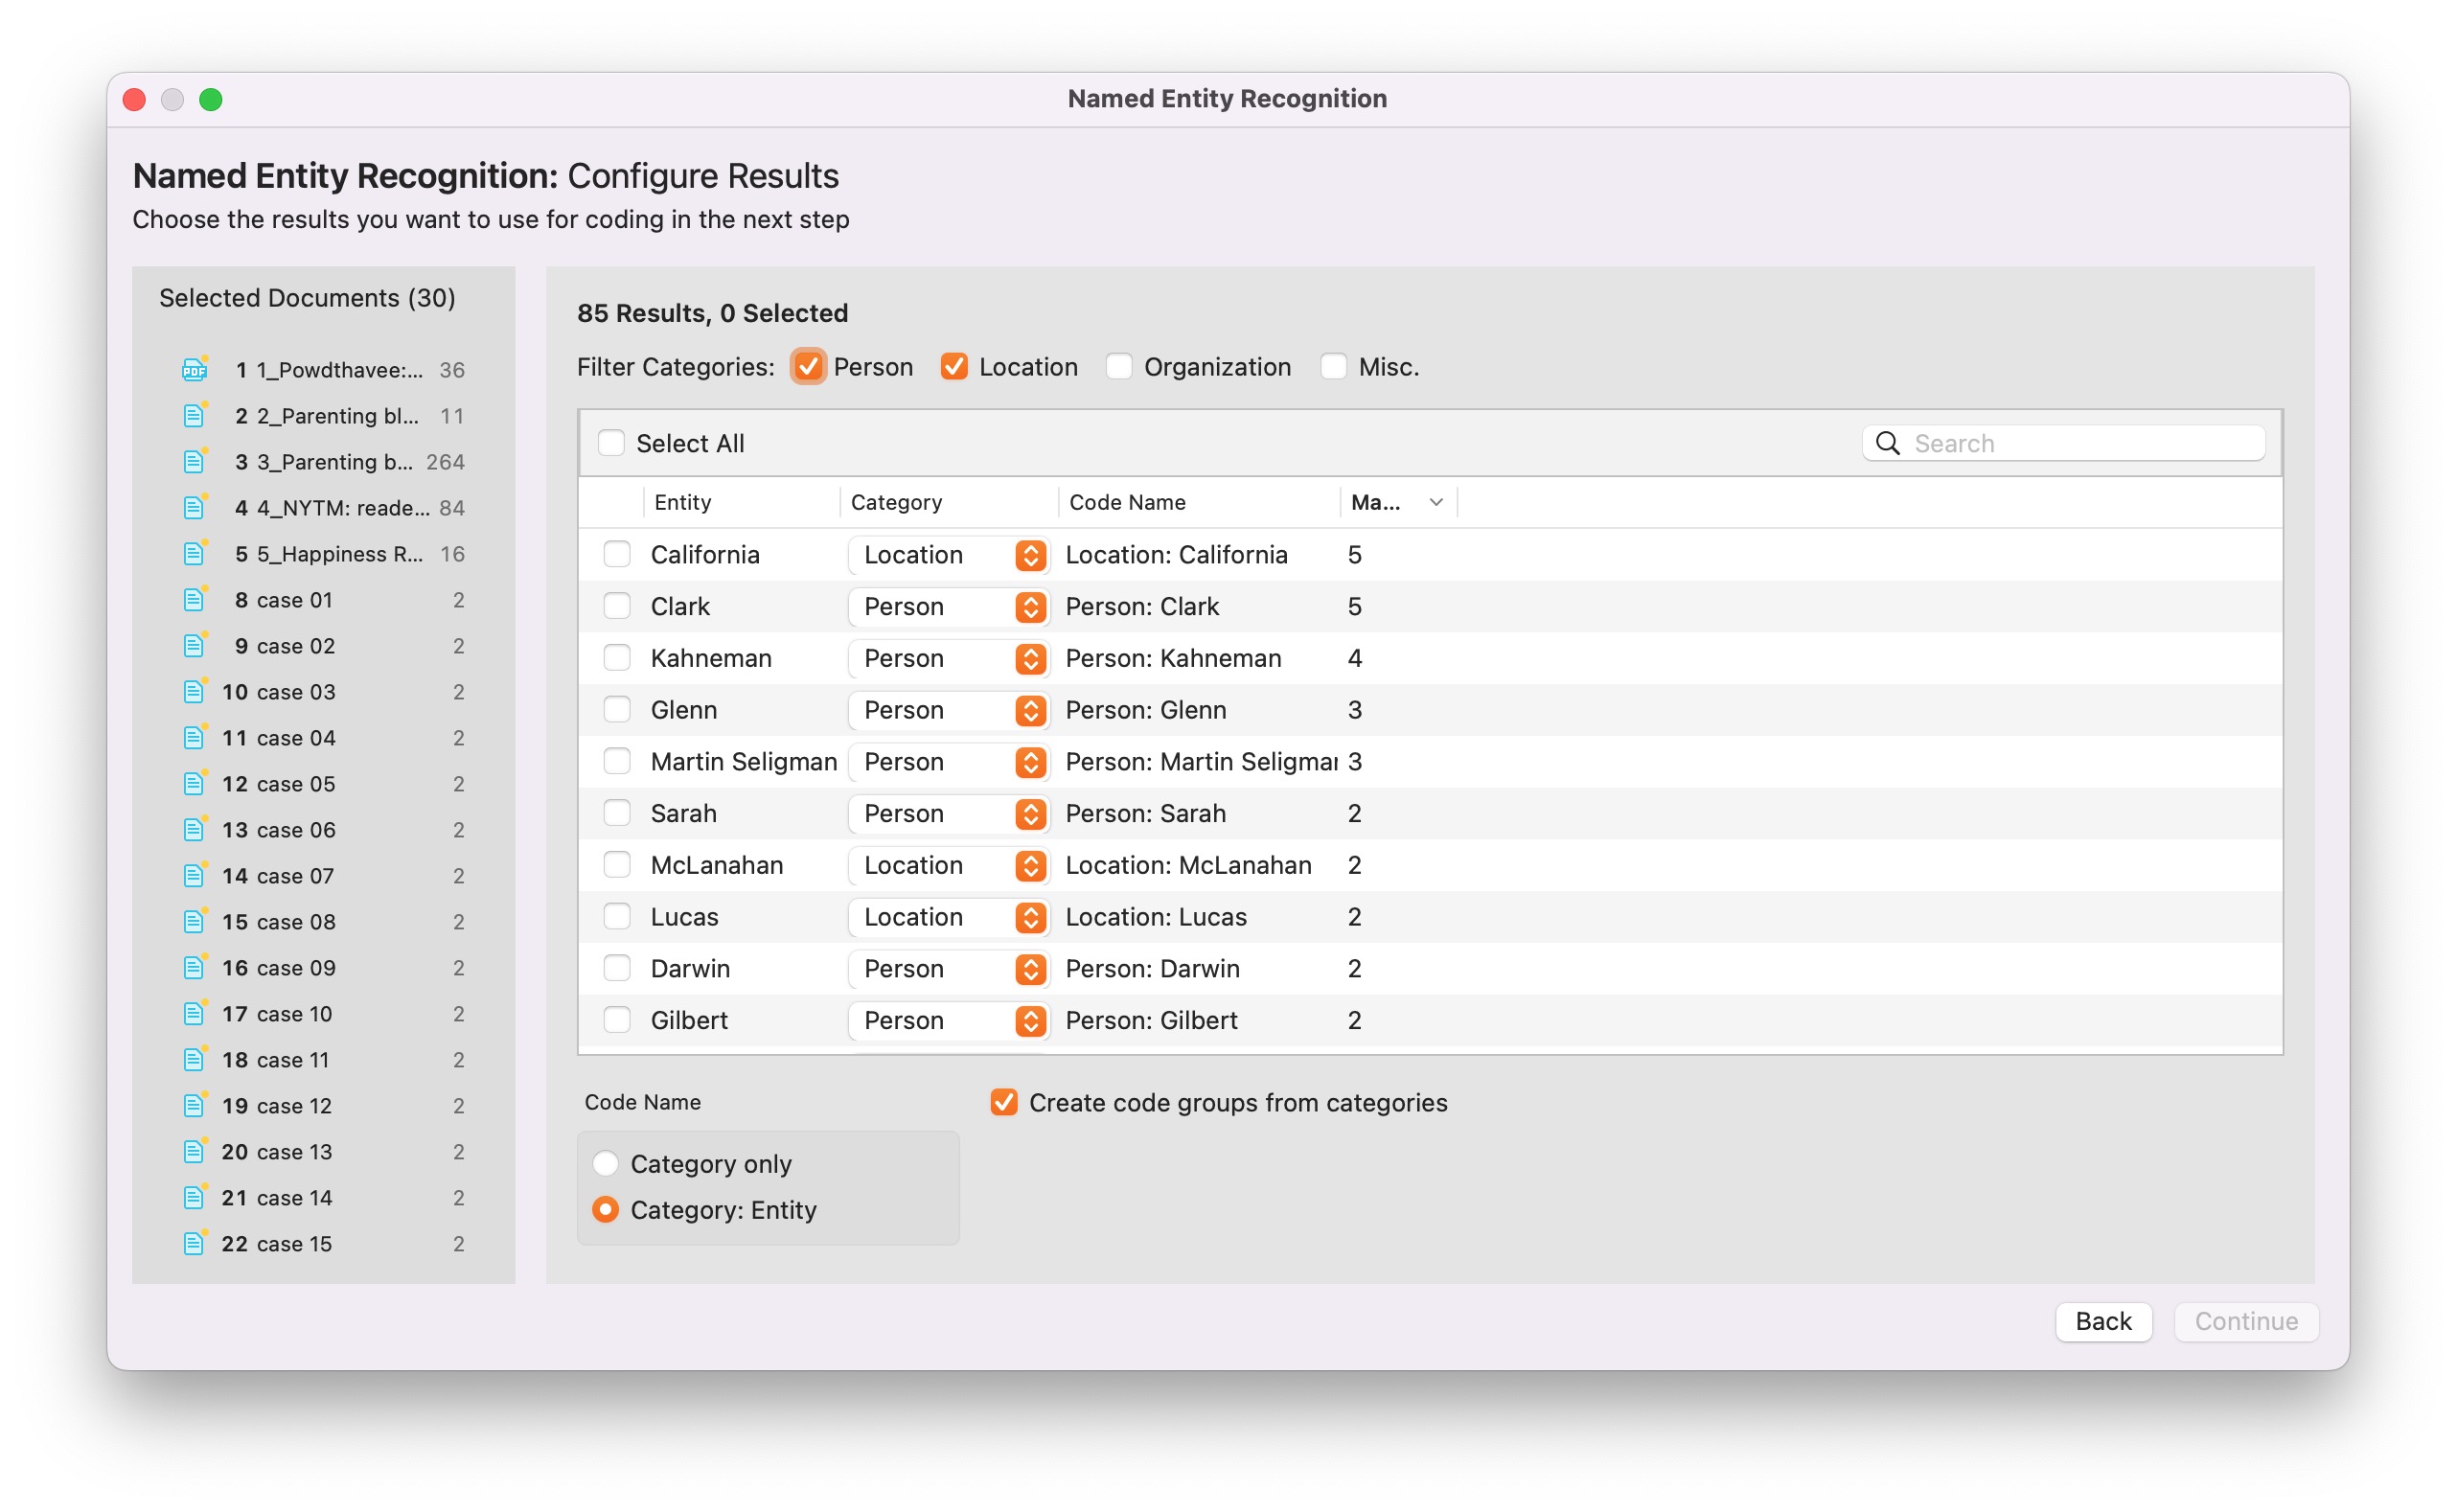This screenshot has height=1512, width=2457.
Task: Click document icon beside 2_Parenting bl...
Action: point(194,416)
